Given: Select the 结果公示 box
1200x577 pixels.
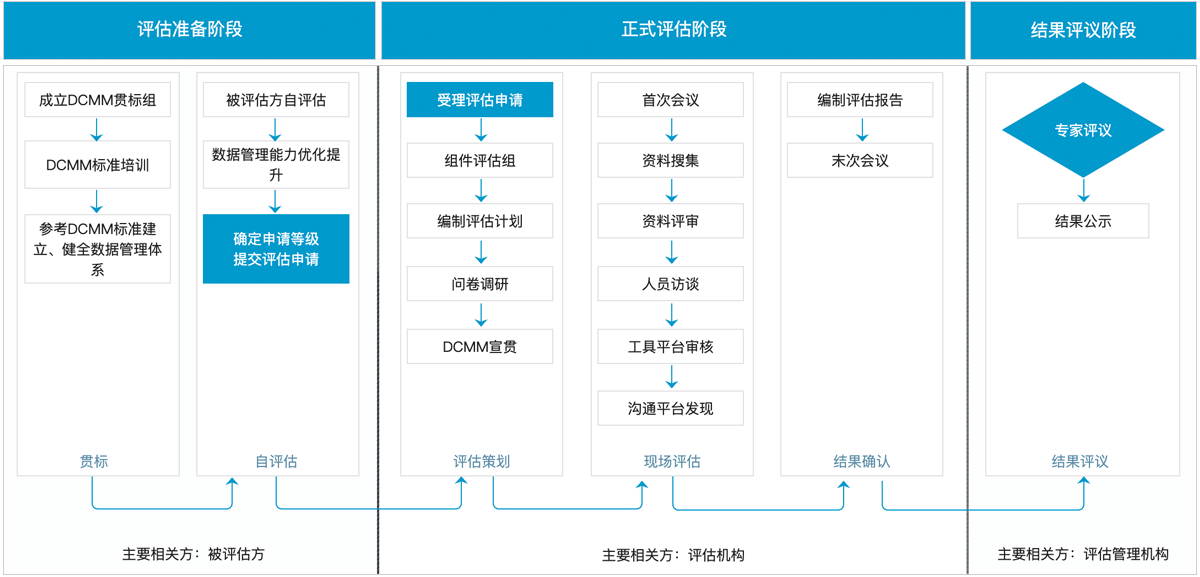Looking at the screenshot, I should click(1083, 221).
